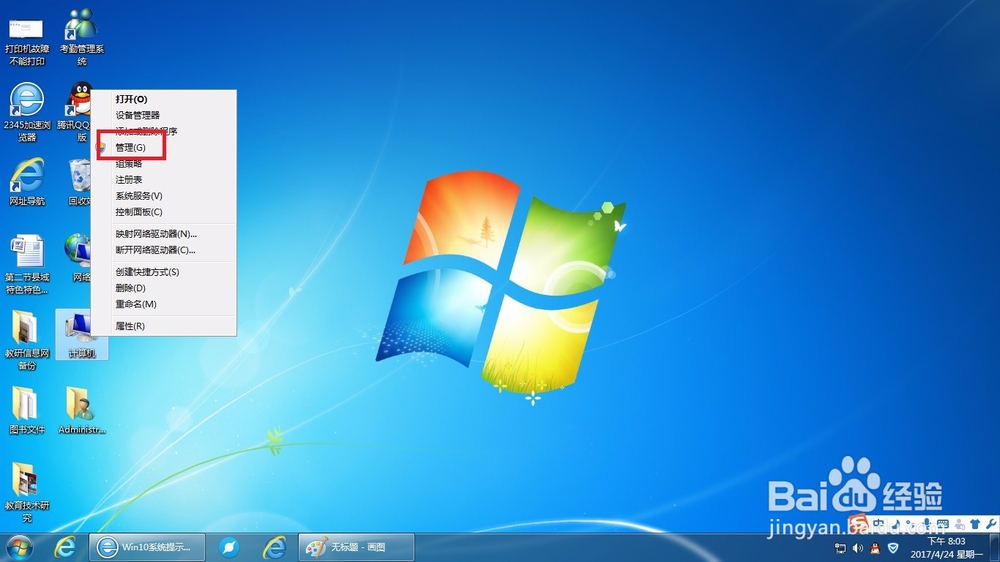Image resolution: width=1000 pixels, height=562 pixels.
Task: Open the 2345加速浏览器 desktop shortcut
Action: (x=26, y=112)
